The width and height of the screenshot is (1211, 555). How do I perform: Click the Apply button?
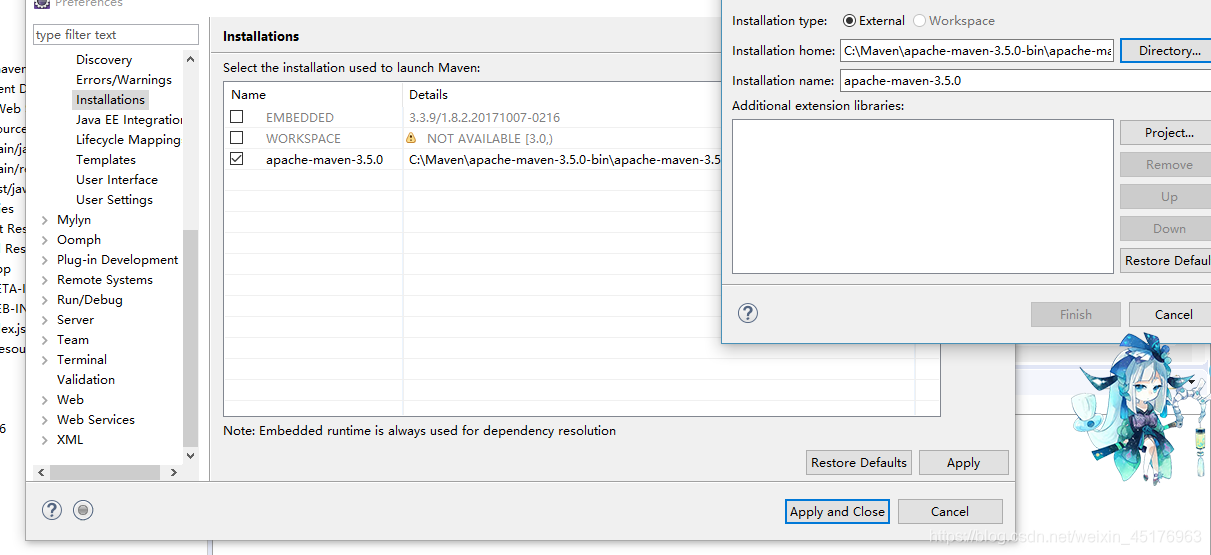(x=963, y=463)
